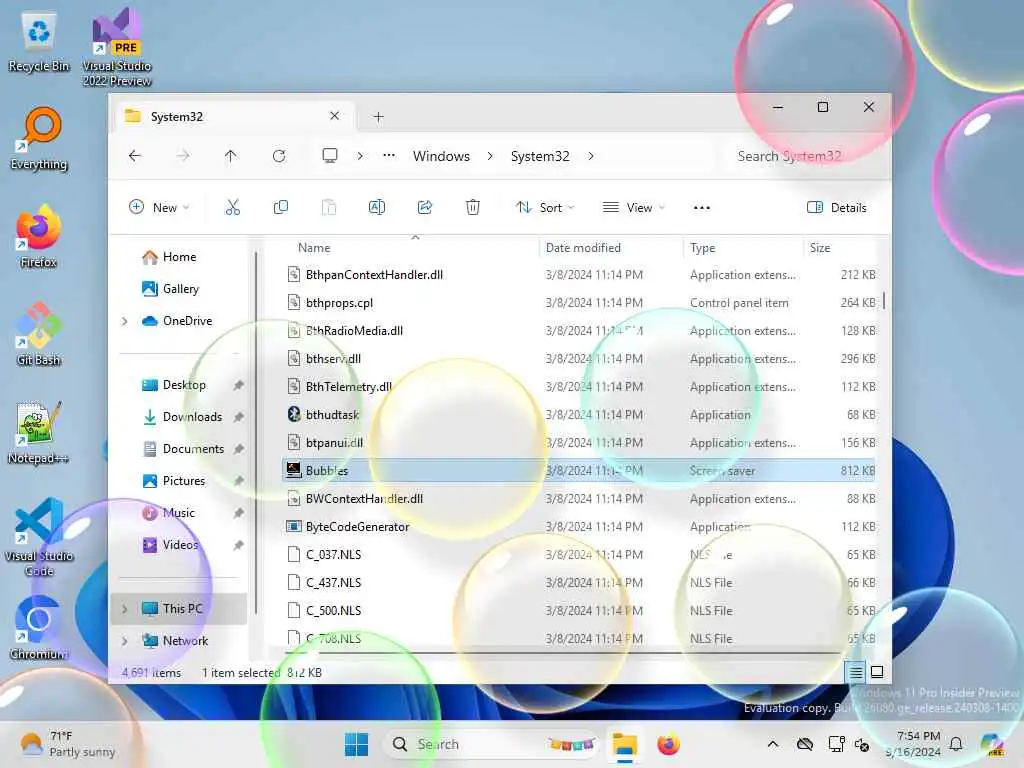Open Recycle Bin desktop icon
Screen dimensions: 1024x768
coord(39,42)
